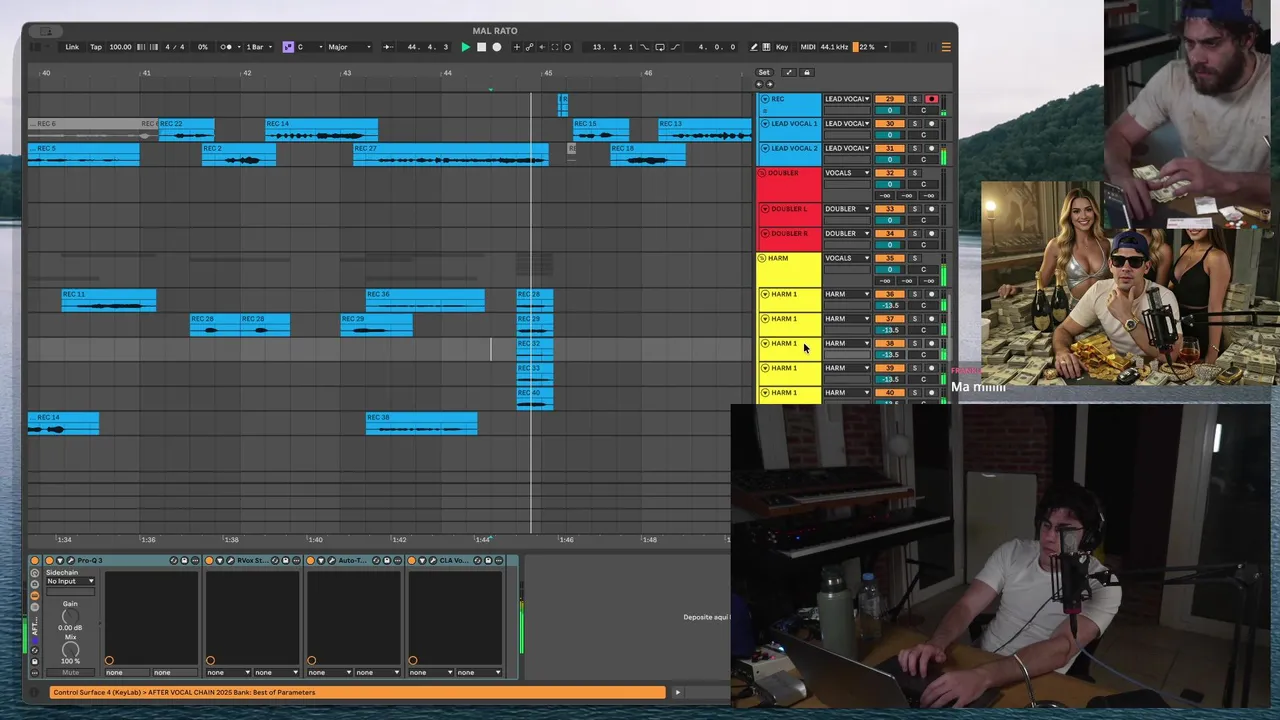Screen dimensions: 1280x720
Task: Toggle the purple scale mode icon
Action: (x=288, y=47)
